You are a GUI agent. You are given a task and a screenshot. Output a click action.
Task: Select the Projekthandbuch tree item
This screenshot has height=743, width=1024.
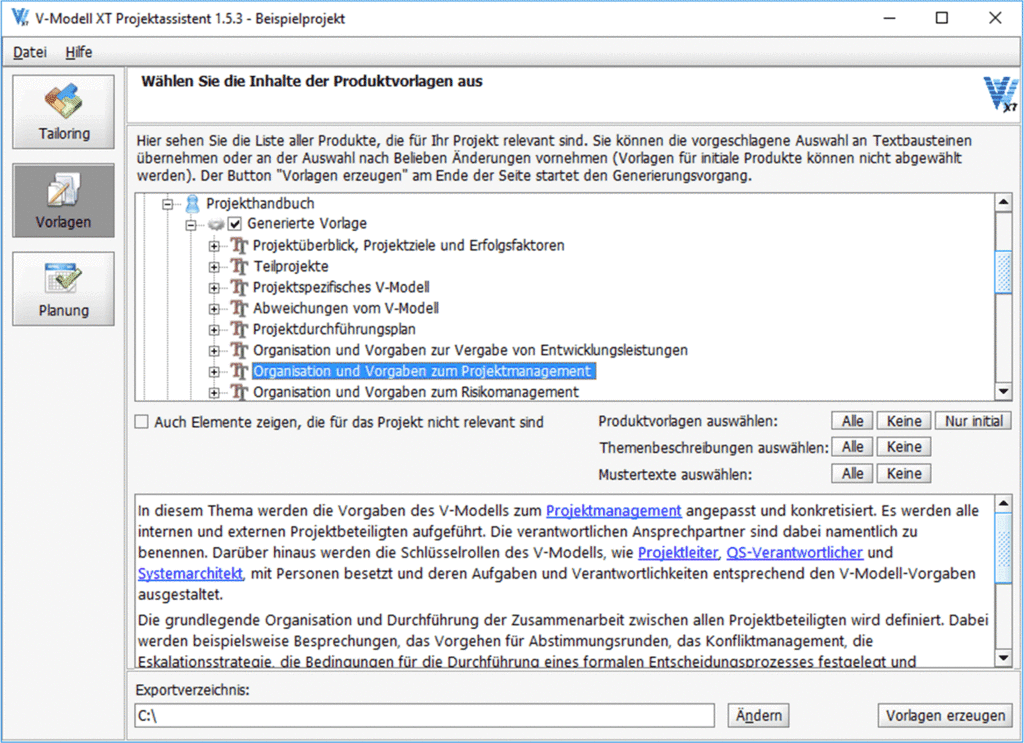(260, 204)
